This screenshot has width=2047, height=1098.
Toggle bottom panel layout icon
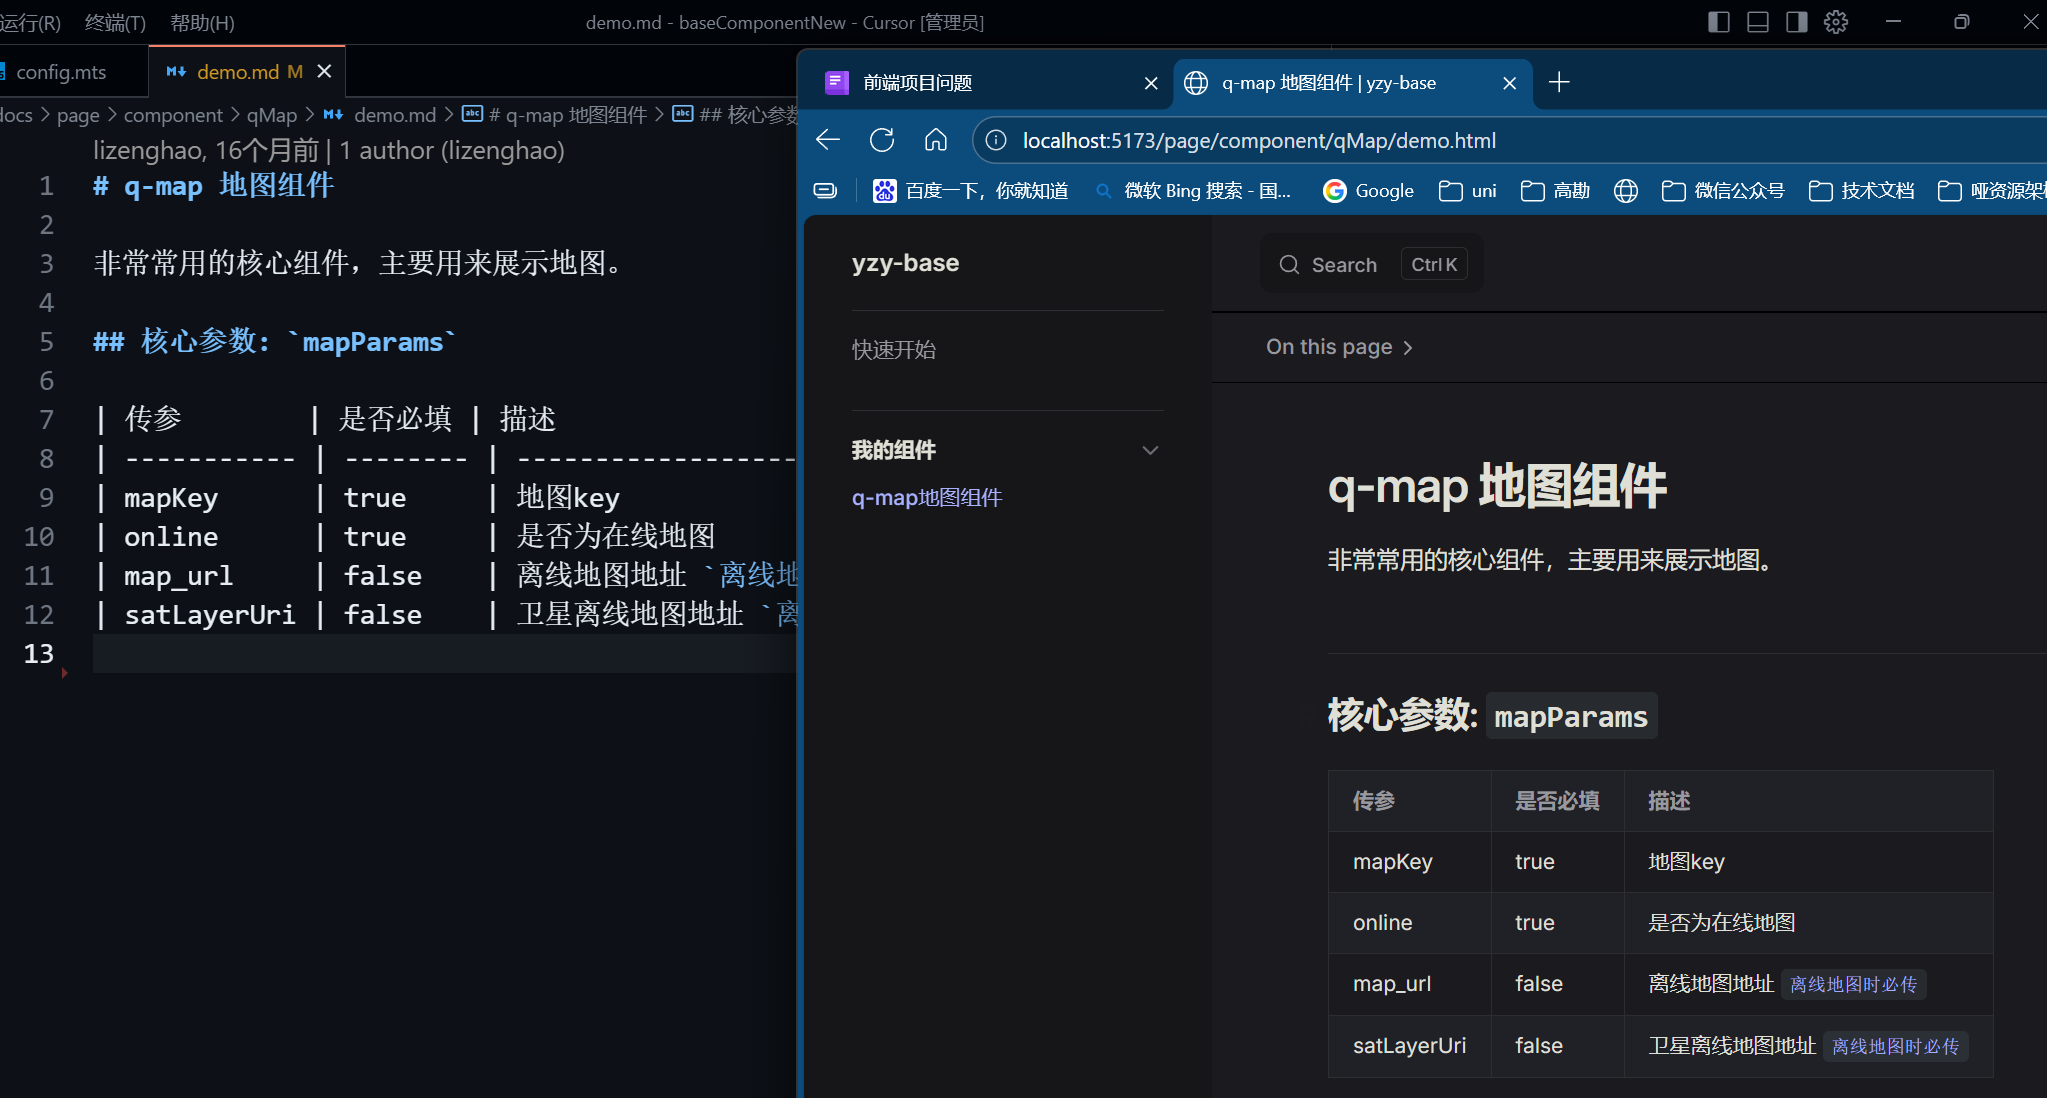click(x=1757, y=22)
